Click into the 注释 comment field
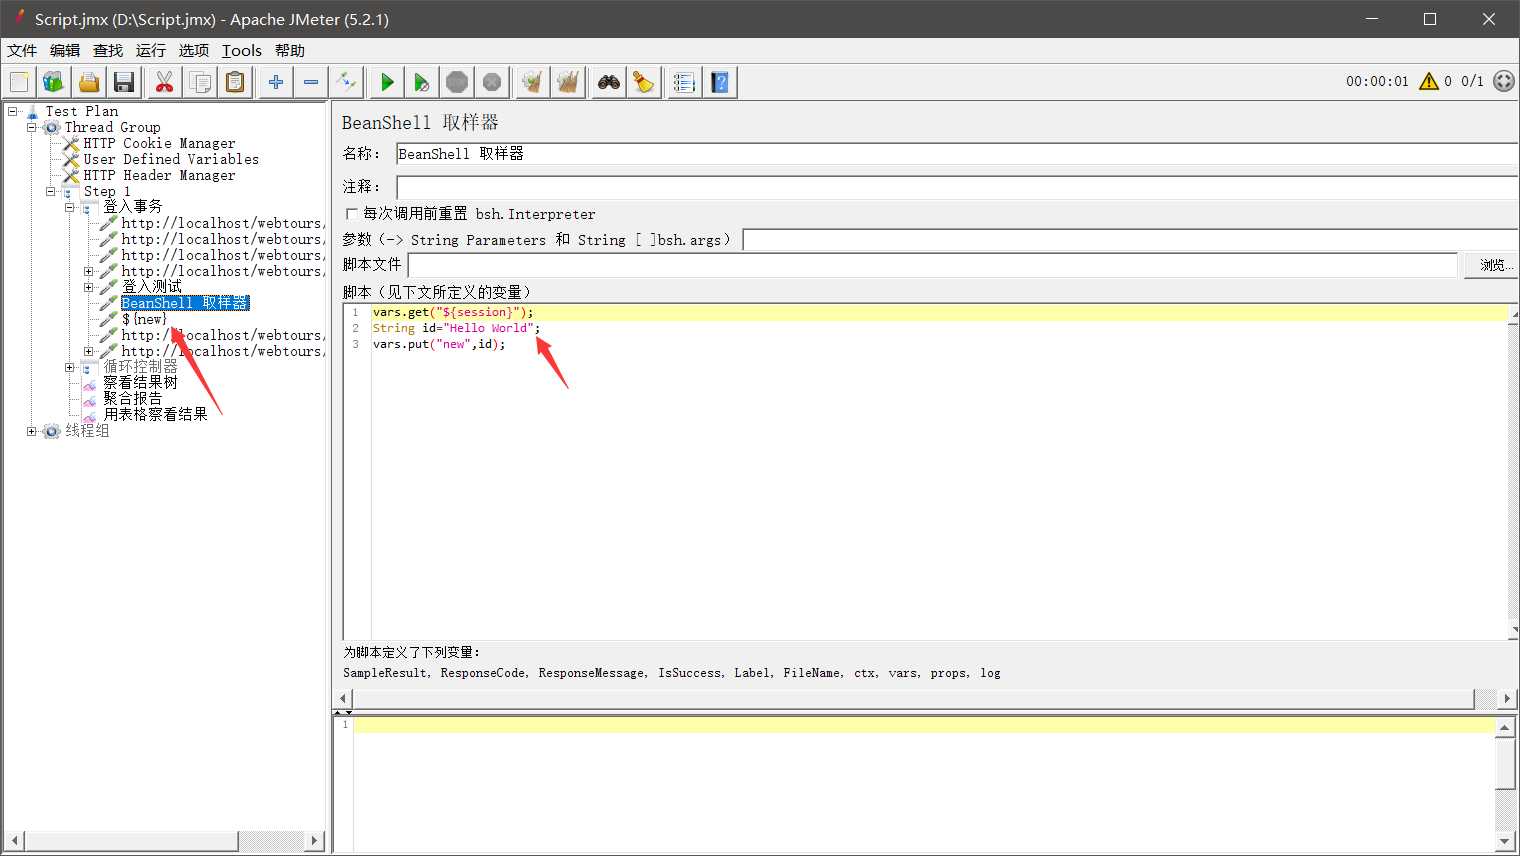1520x856 pixels. [x=957, y=187]
